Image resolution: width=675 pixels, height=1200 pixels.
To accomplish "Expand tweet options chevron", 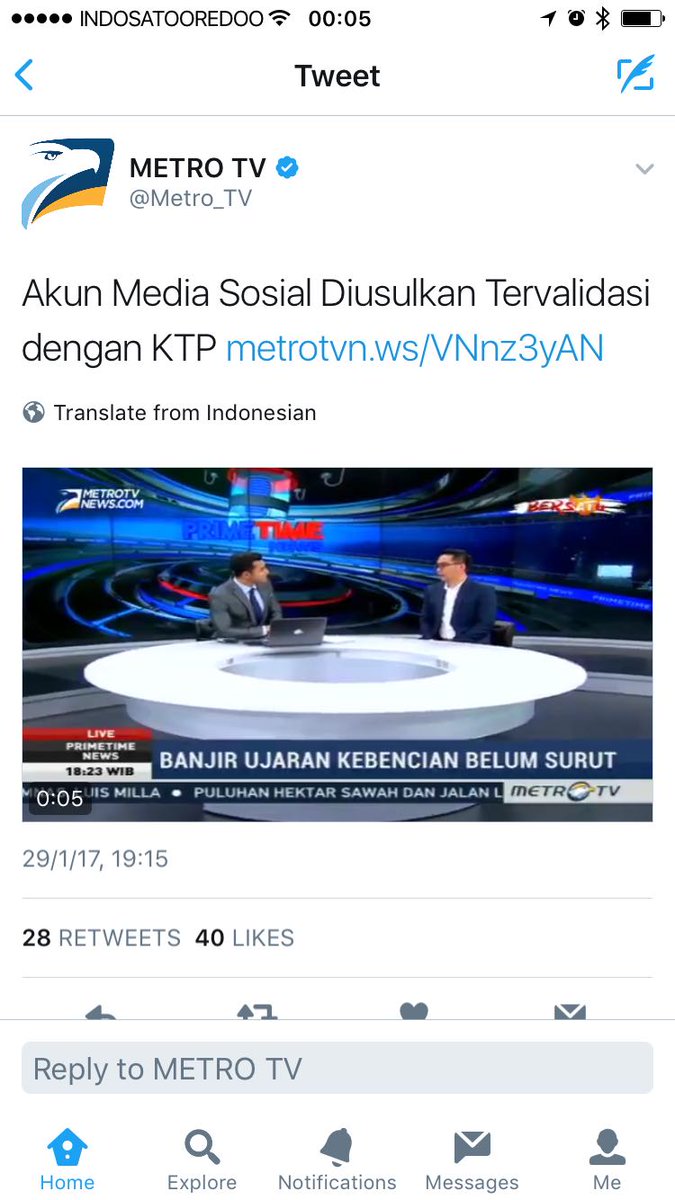I will [x=645, y=169].
